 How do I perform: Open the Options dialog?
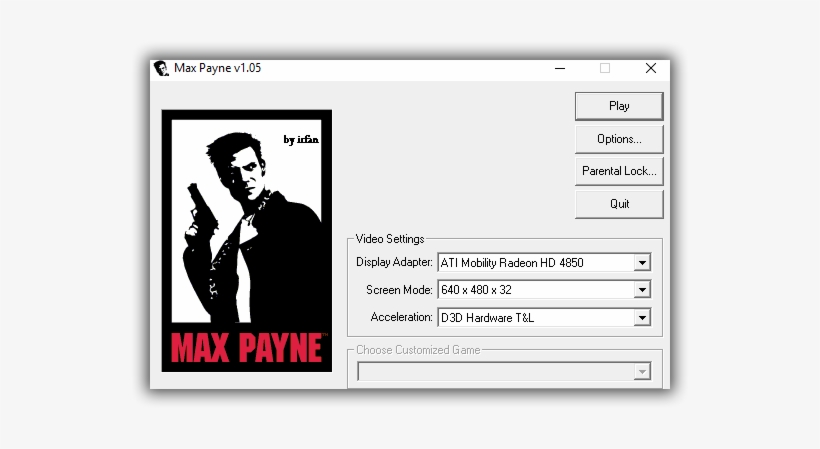[619, 139]
